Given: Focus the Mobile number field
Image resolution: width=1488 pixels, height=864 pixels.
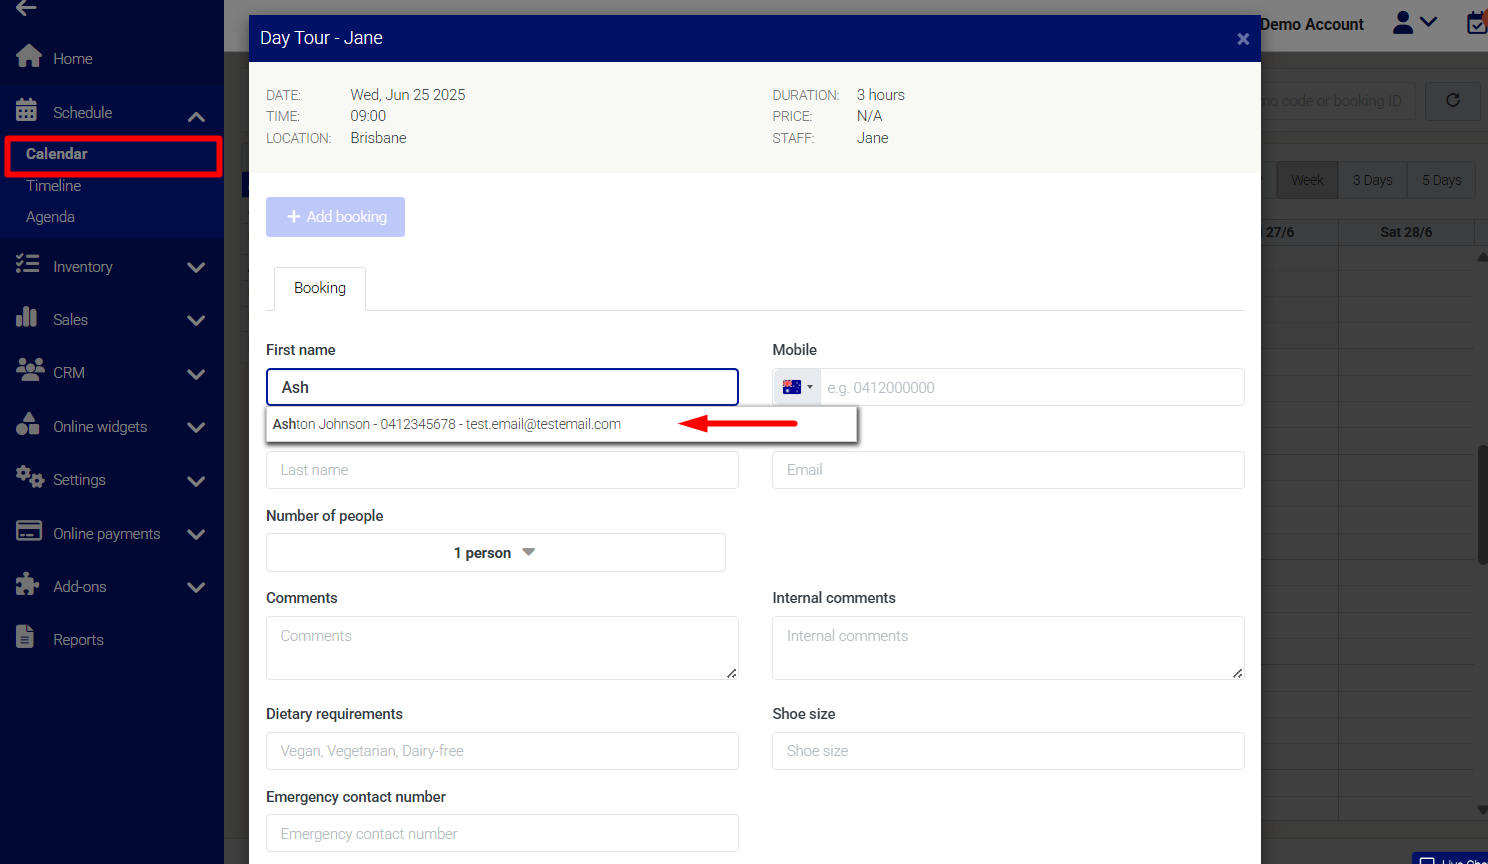Looking at the screenshot, I should [x=1032, y=387].
